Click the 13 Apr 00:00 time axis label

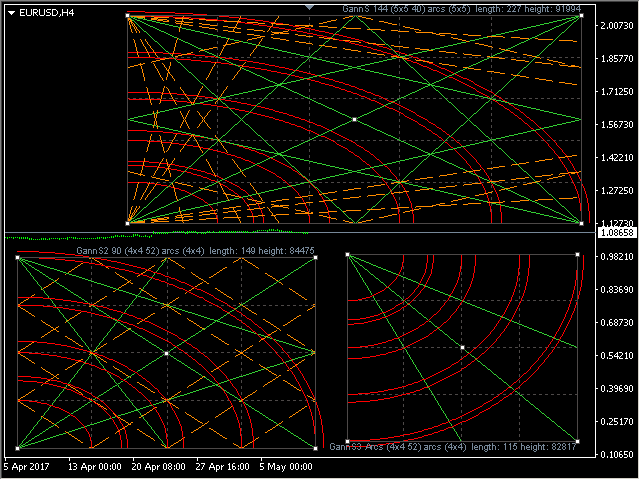tap(95, 467)
